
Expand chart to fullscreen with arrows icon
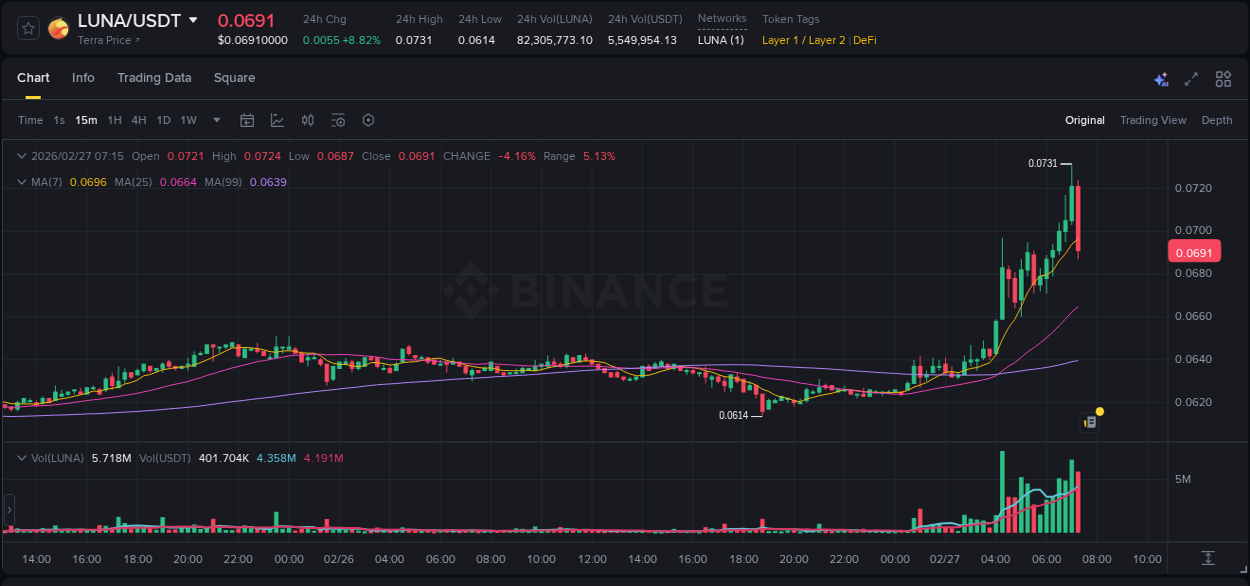point(1190,78)
